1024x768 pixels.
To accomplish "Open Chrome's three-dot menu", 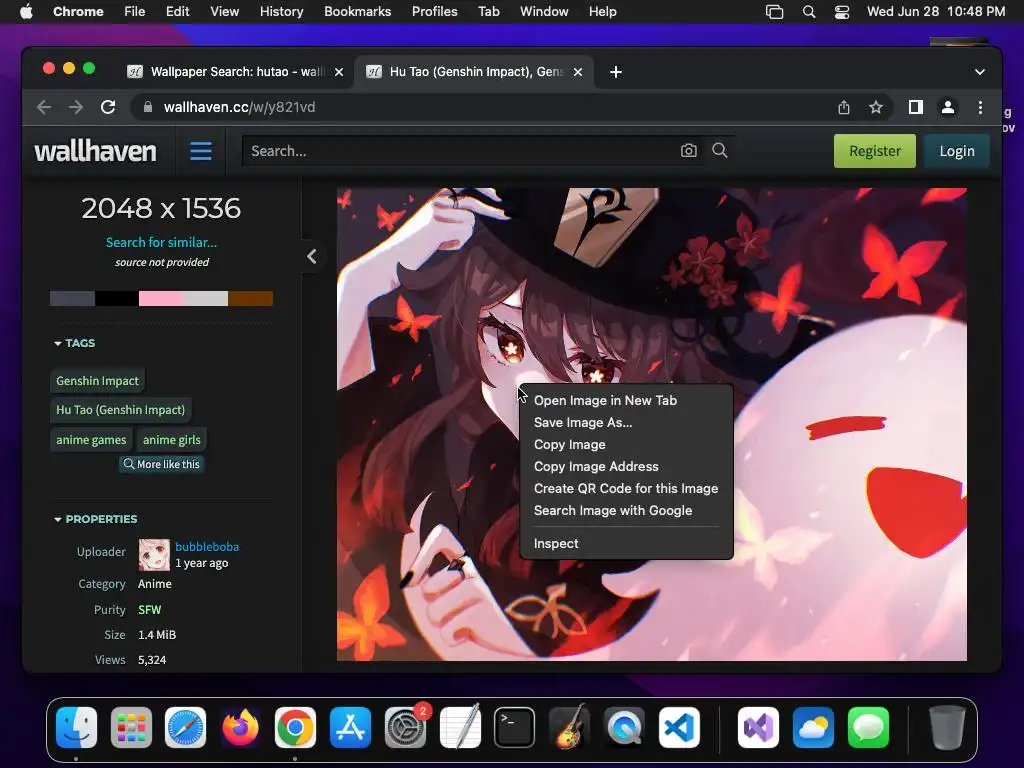I will [x=980, y=107].
